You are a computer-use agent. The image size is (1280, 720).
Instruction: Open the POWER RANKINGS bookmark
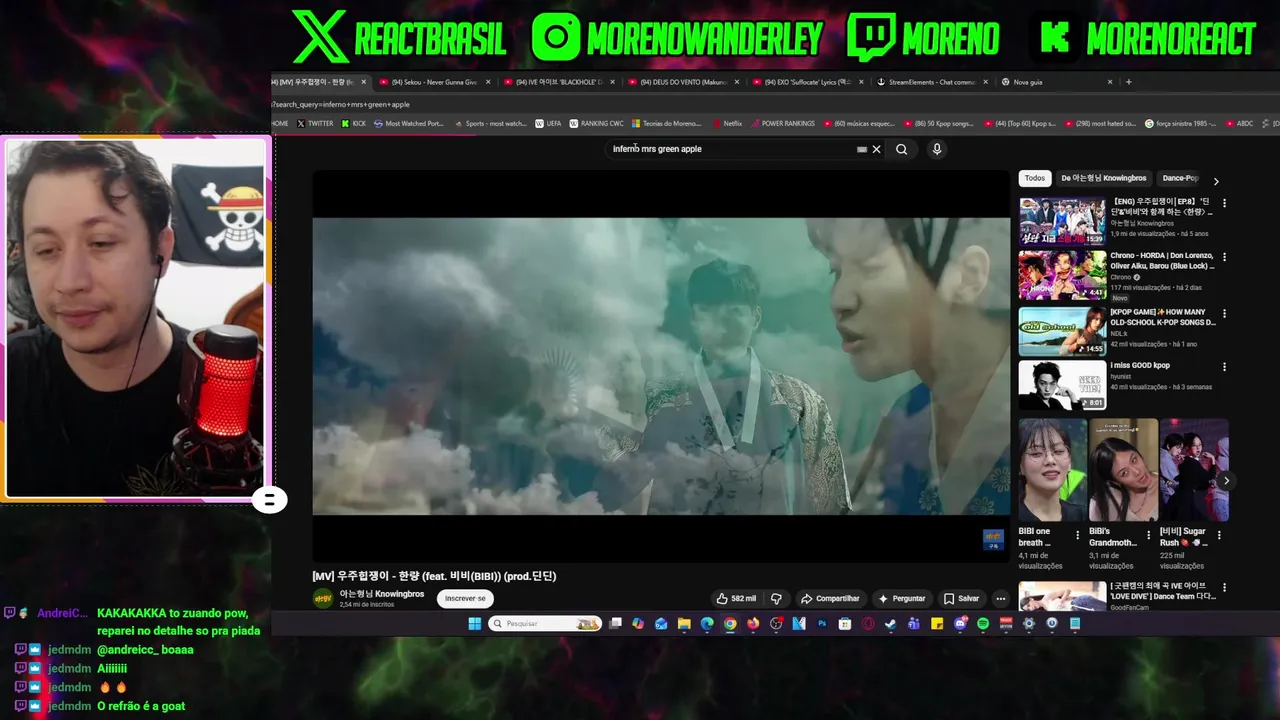click(783, 124)
